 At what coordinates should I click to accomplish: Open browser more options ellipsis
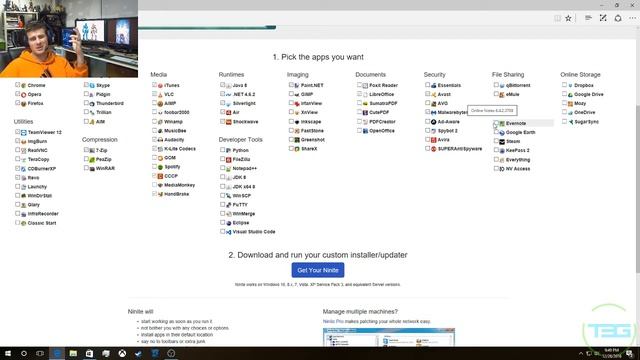[632, 18]
